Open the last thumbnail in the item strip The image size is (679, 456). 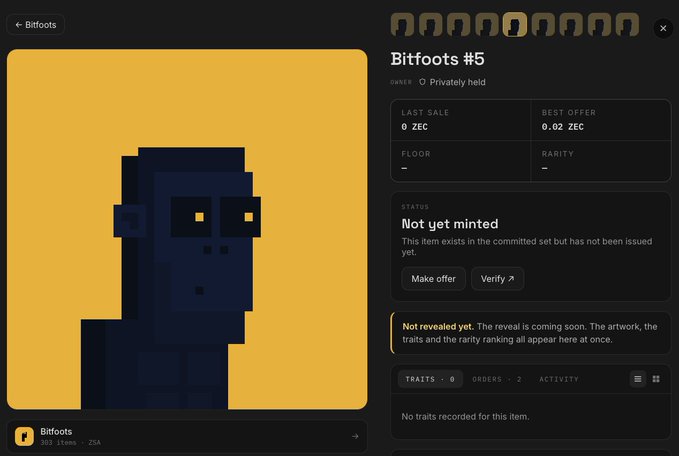pos(627,24)
